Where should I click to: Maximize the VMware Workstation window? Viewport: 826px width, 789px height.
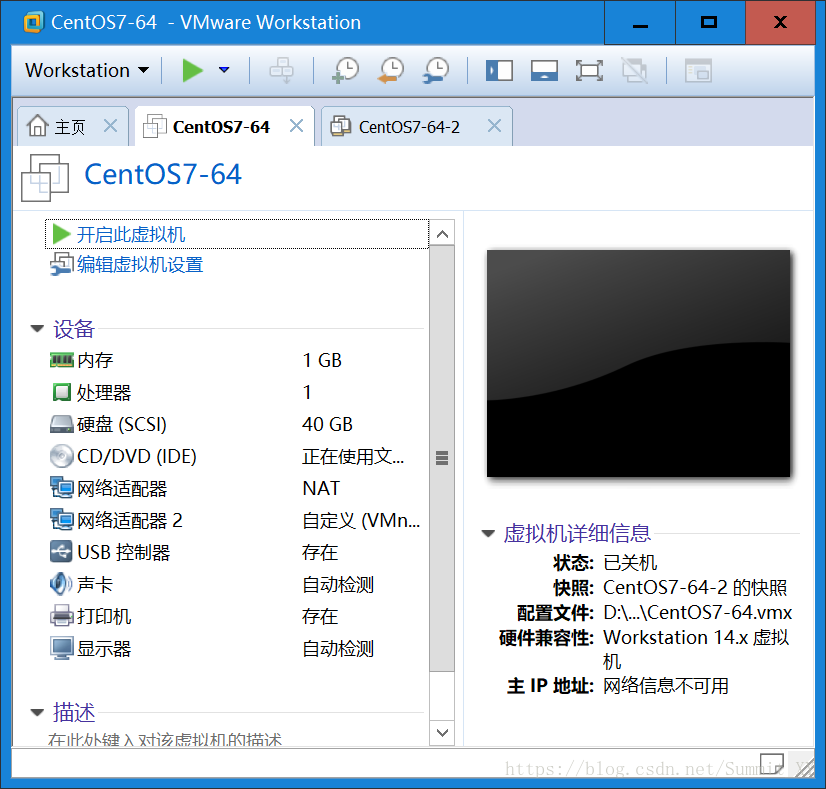tap(710, 23)
